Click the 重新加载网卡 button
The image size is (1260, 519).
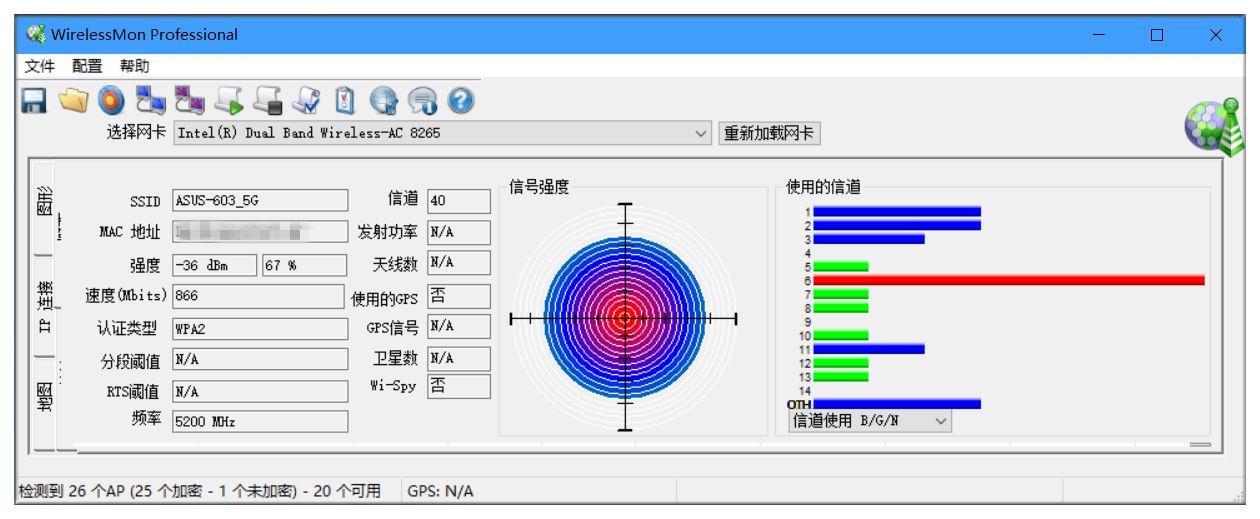coord(768,133)
